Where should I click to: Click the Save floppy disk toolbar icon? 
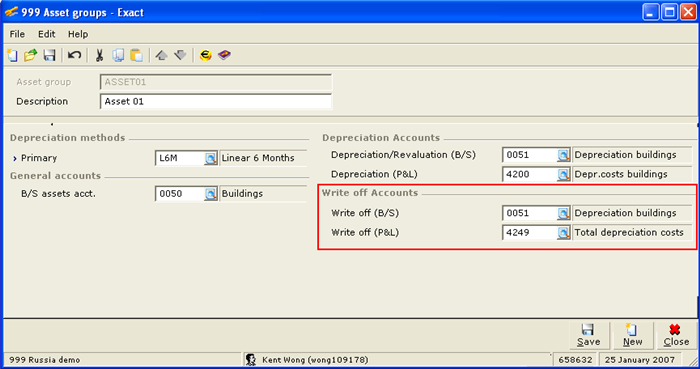click(x=49, y=55)
